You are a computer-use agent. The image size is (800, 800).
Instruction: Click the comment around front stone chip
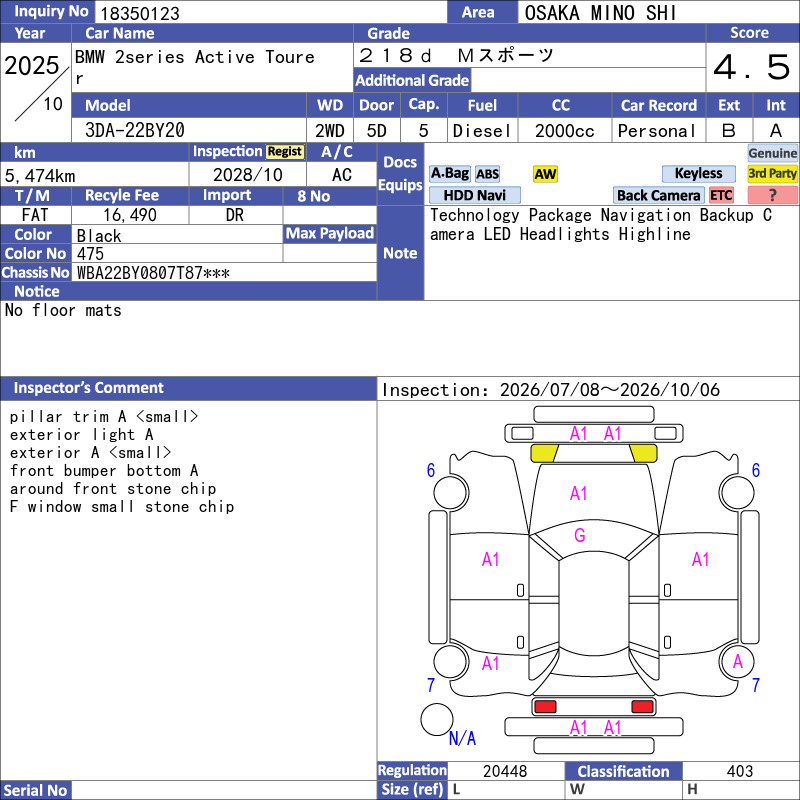(113, 489)
